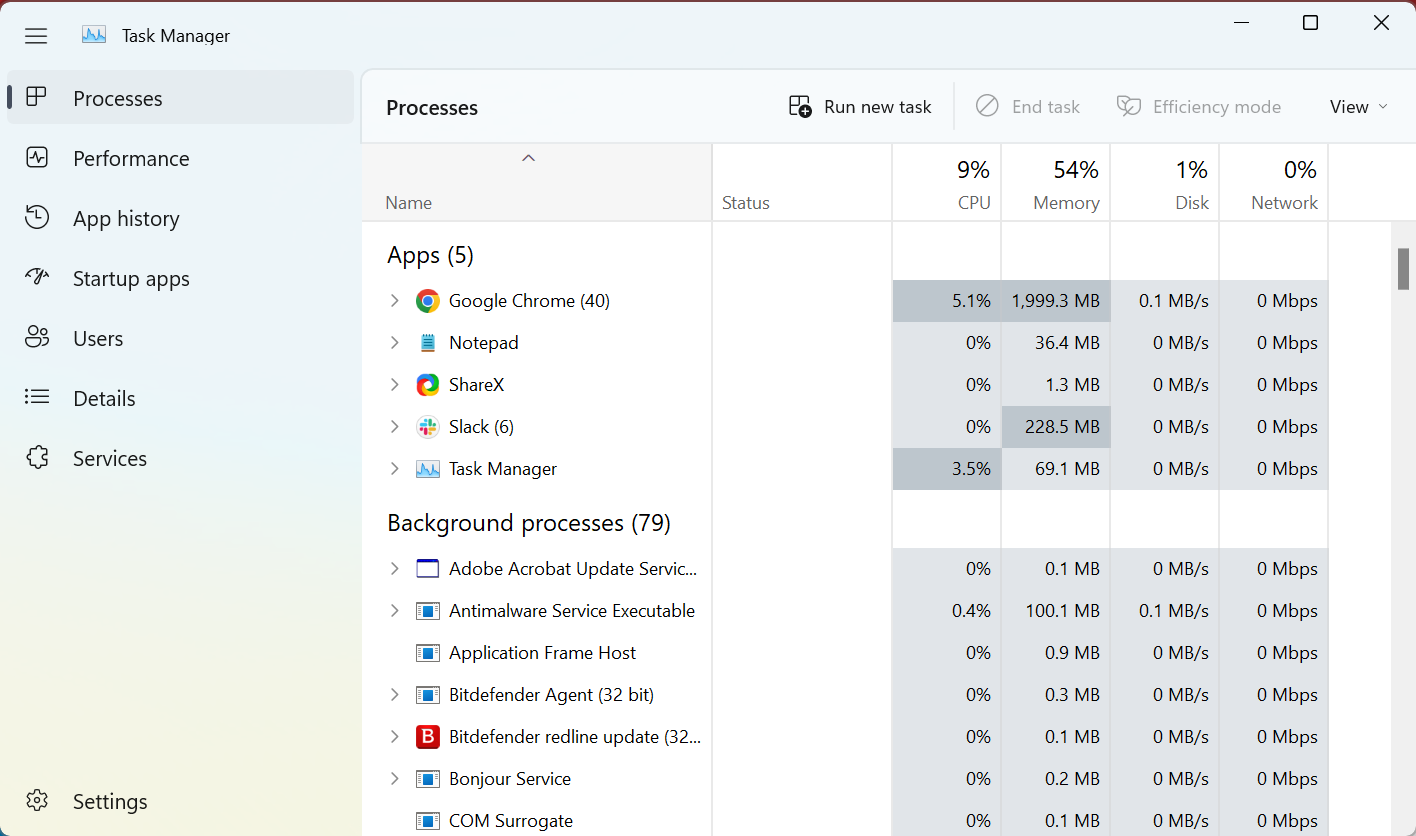
Task: Switch to the Details page
Action: [x=180, y=398]
